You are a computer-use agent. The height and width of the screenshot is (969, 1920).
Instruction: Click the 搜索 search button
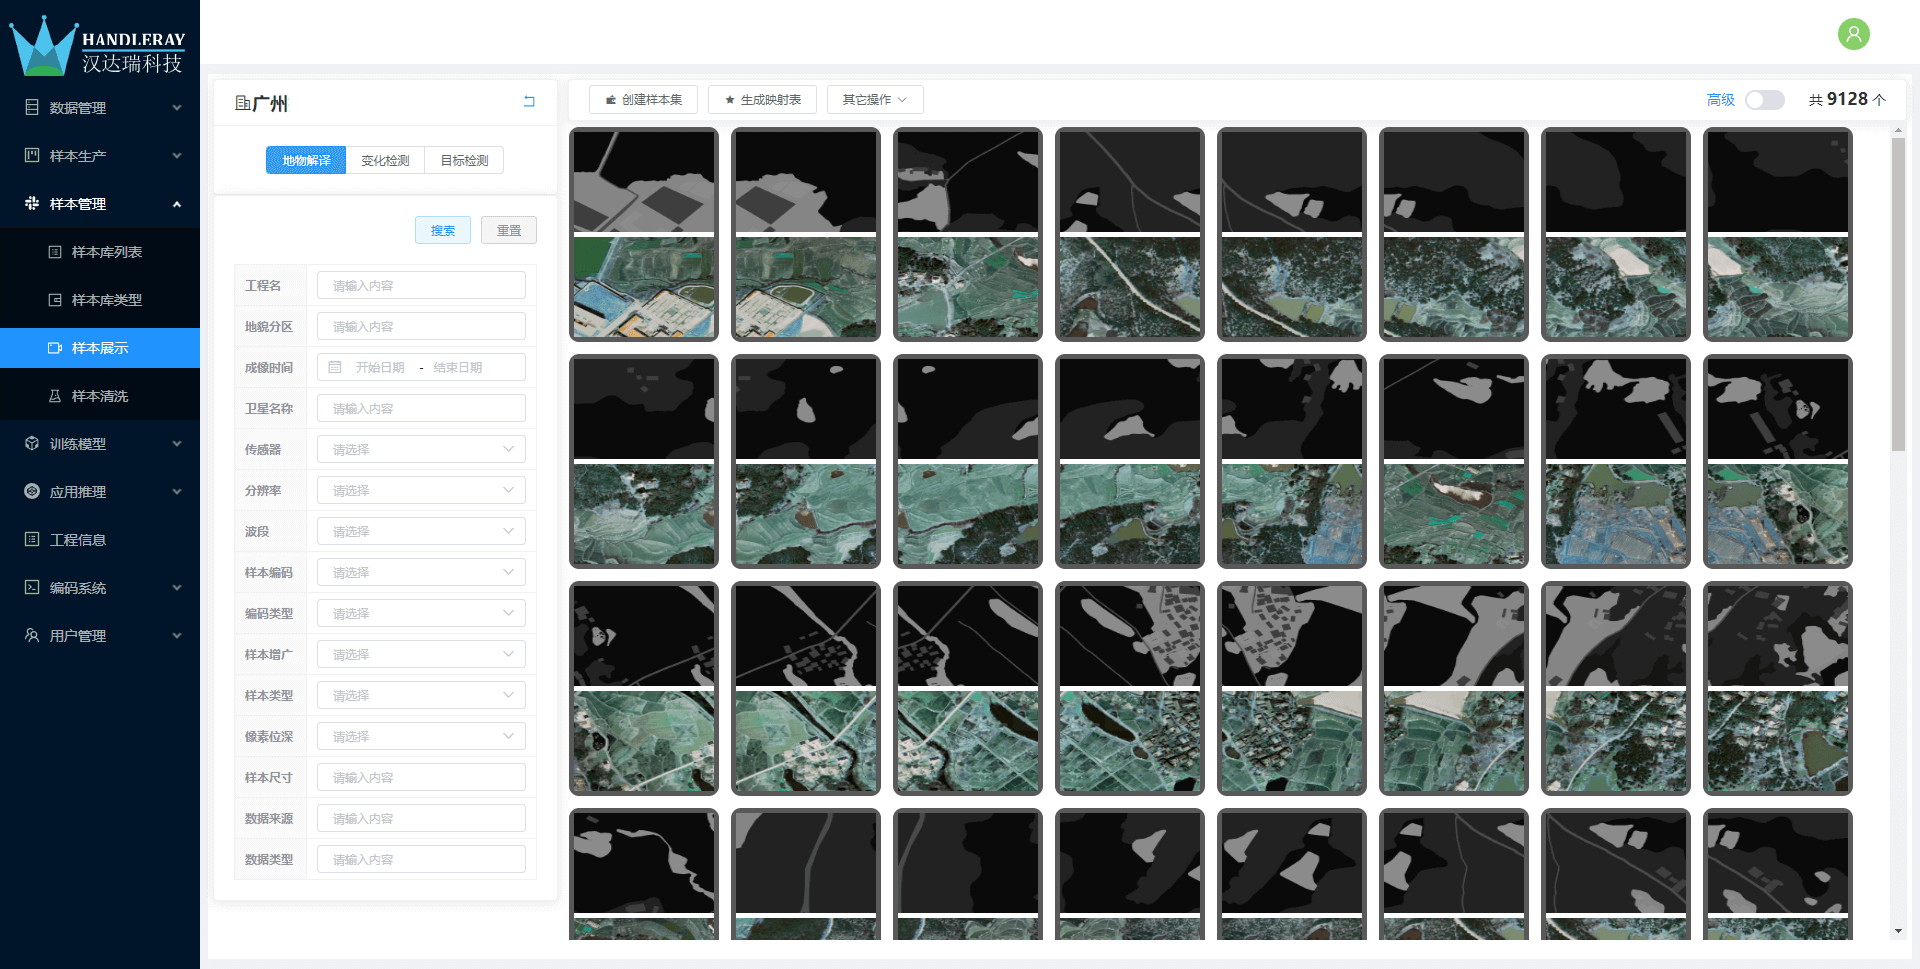(442, 231)
